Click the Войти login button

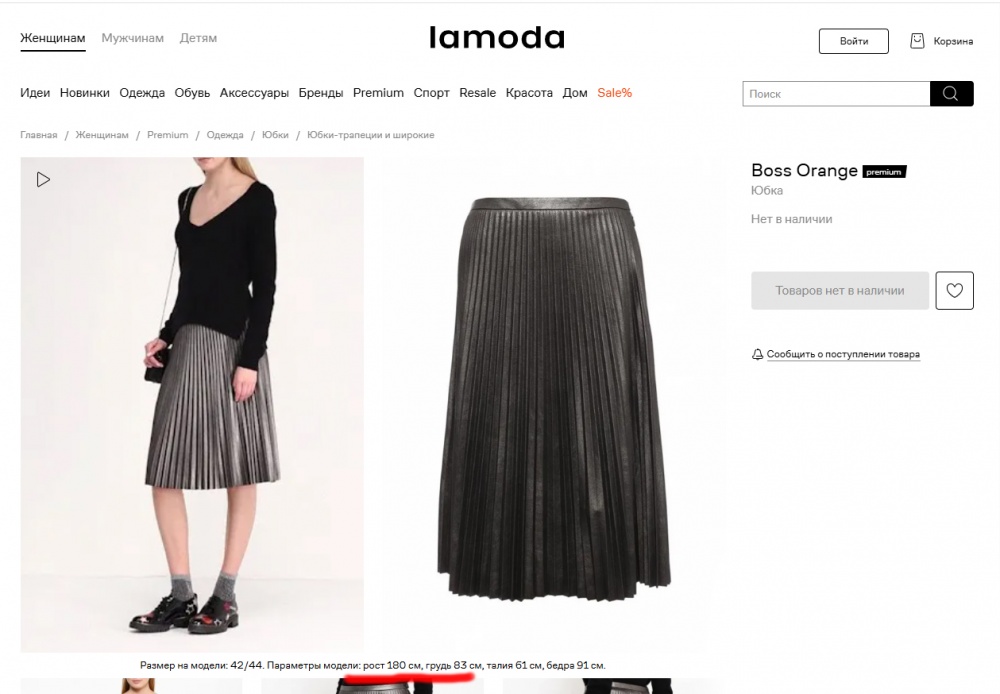[x=853, y=41]
